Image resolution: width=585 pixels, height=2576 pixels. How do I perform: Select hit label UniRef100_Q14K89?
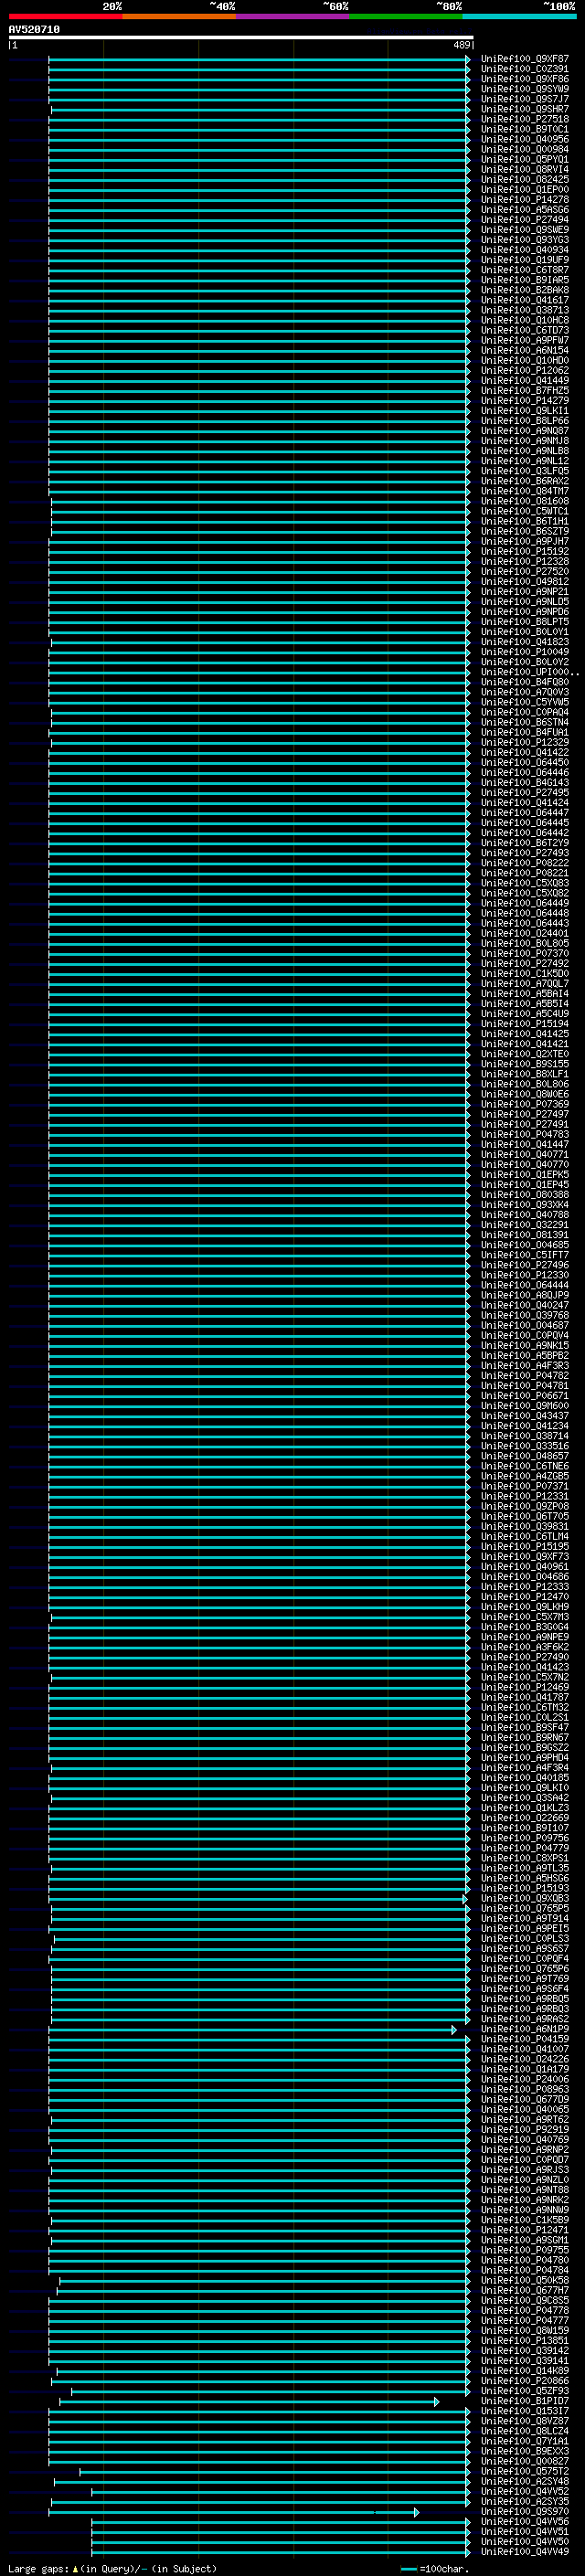(525, 2371)
